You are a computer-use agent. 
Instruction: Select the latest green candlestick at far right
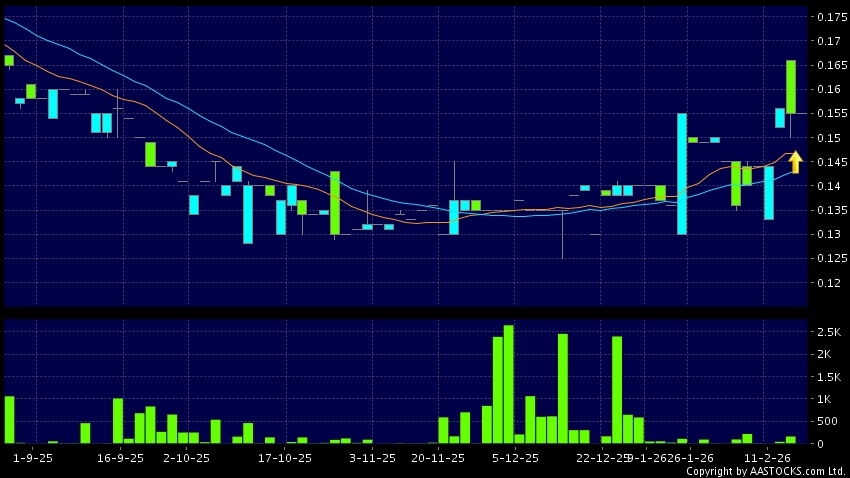(x=790, y=87)
